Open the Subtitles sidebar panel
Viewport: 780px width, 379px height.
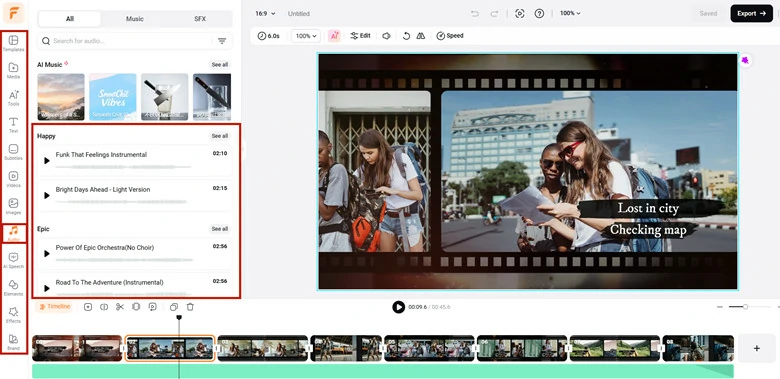coord(13,152)
